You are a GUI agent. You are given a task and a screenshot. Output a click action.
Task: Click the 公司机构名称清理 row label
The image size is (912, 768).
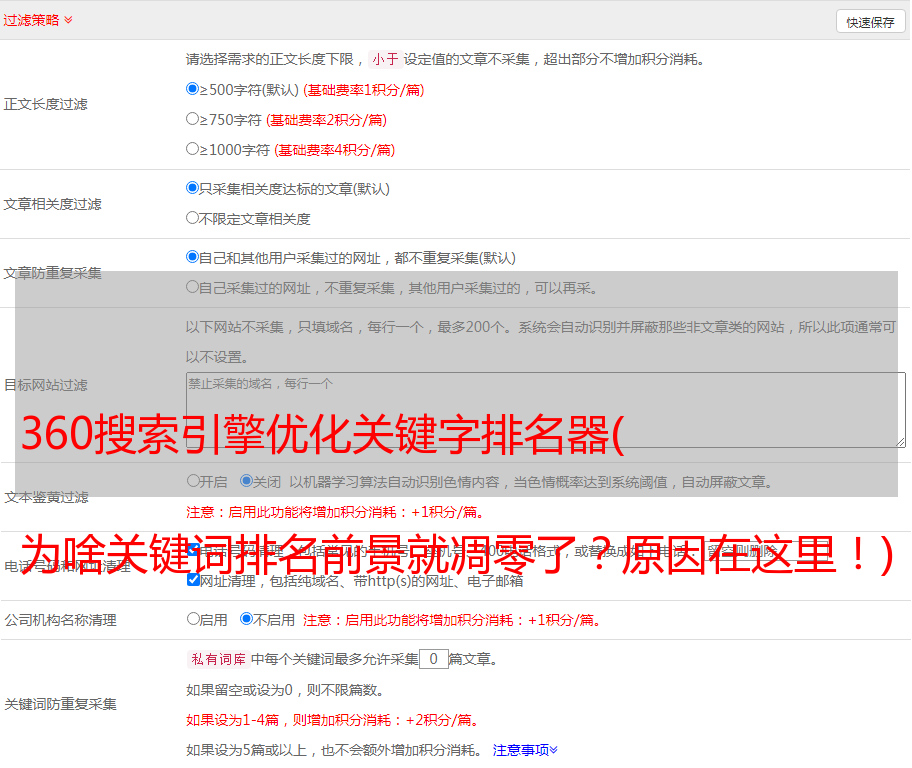coord(60,620)
